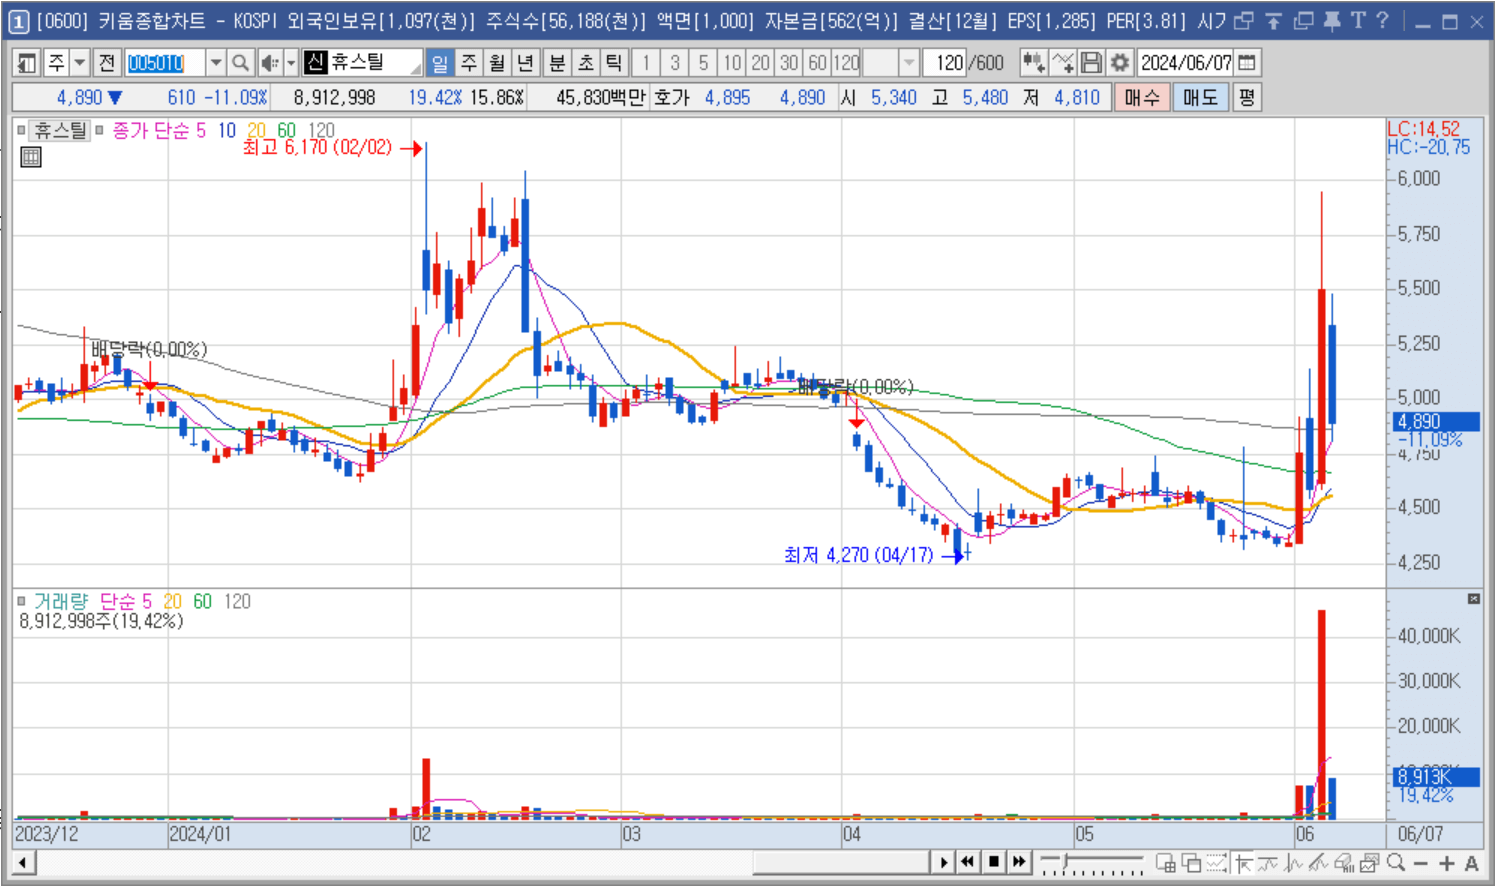Edit the date field 2024/06/07

click(x=1186, y=63)
